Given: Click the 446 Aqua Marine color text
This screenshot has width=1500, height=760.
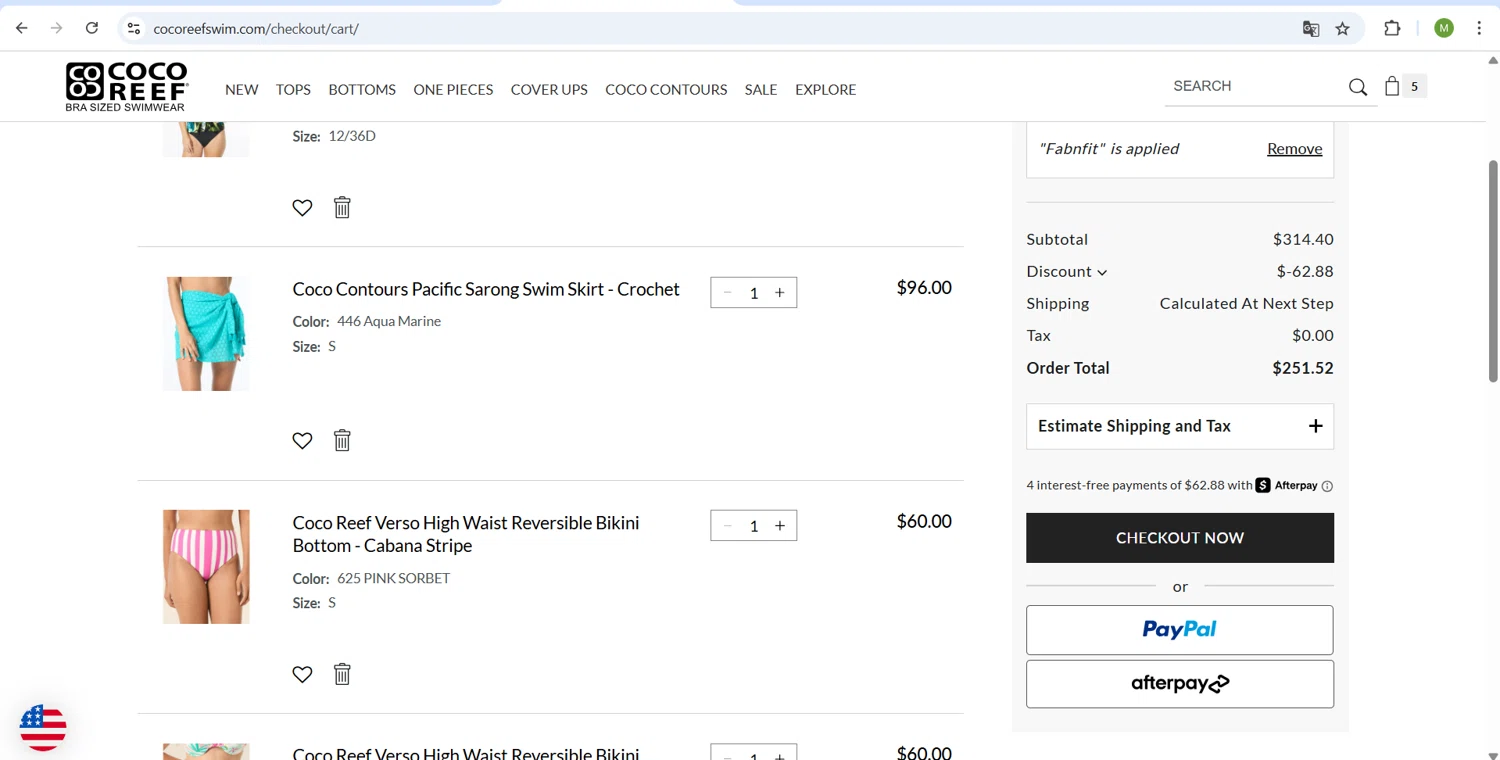Looking at the screenshot, I should click(x=389, y=321).
